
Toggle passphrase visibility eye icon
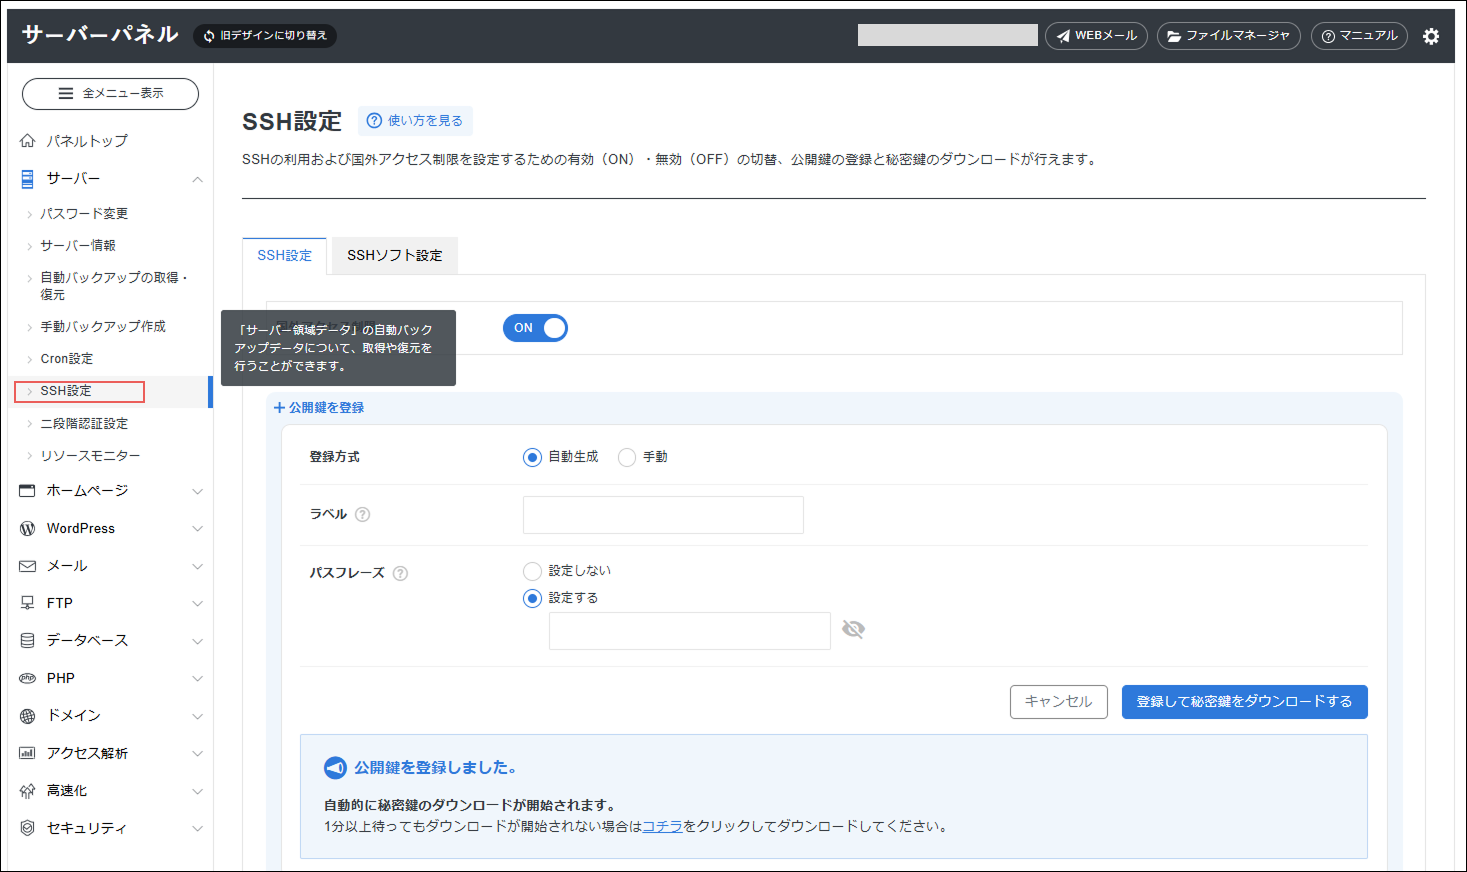(x=853, y=629)
